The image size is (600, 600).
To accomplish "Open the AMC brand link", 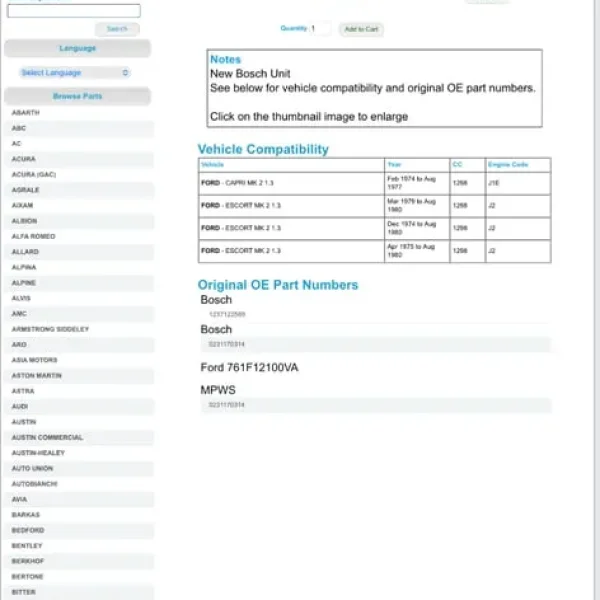I will coord(19,314).
